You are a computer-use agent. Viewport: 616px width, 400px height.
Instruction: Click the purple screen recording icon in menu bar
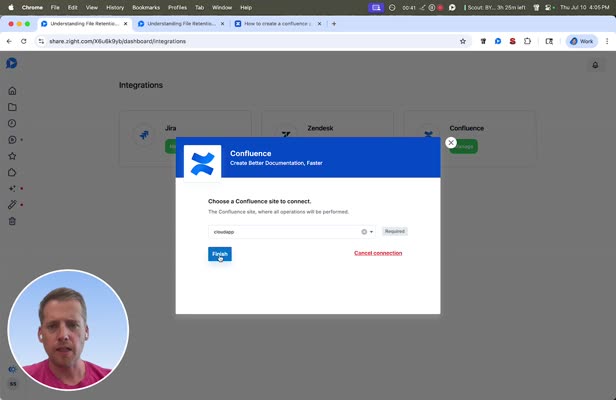tap(376, 7)
